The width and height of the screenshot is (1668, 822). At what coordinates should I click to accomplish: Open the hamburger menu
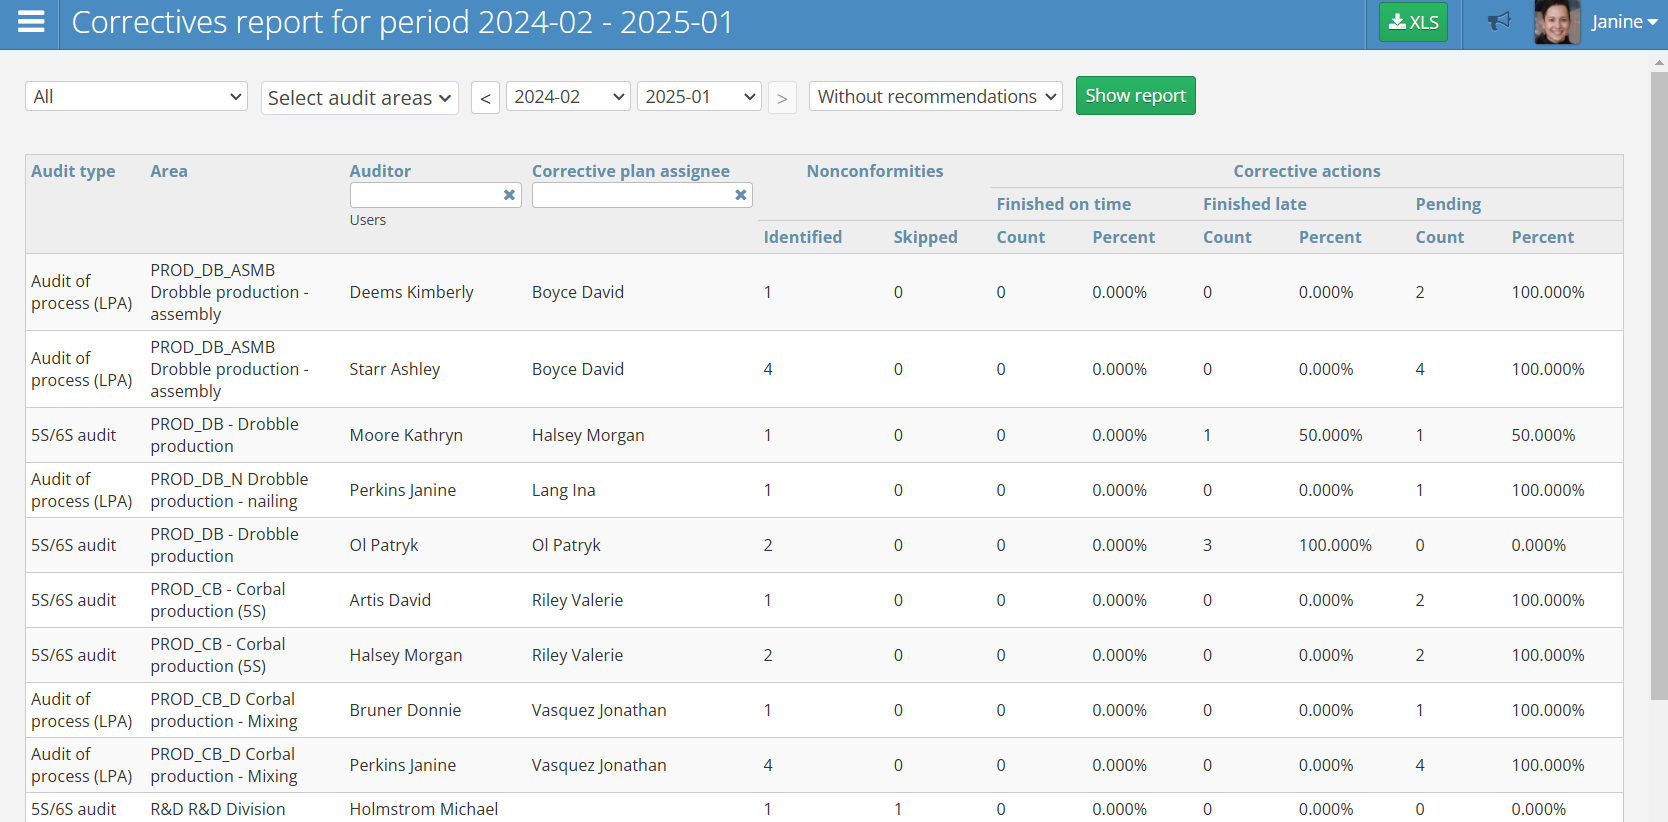31,22
